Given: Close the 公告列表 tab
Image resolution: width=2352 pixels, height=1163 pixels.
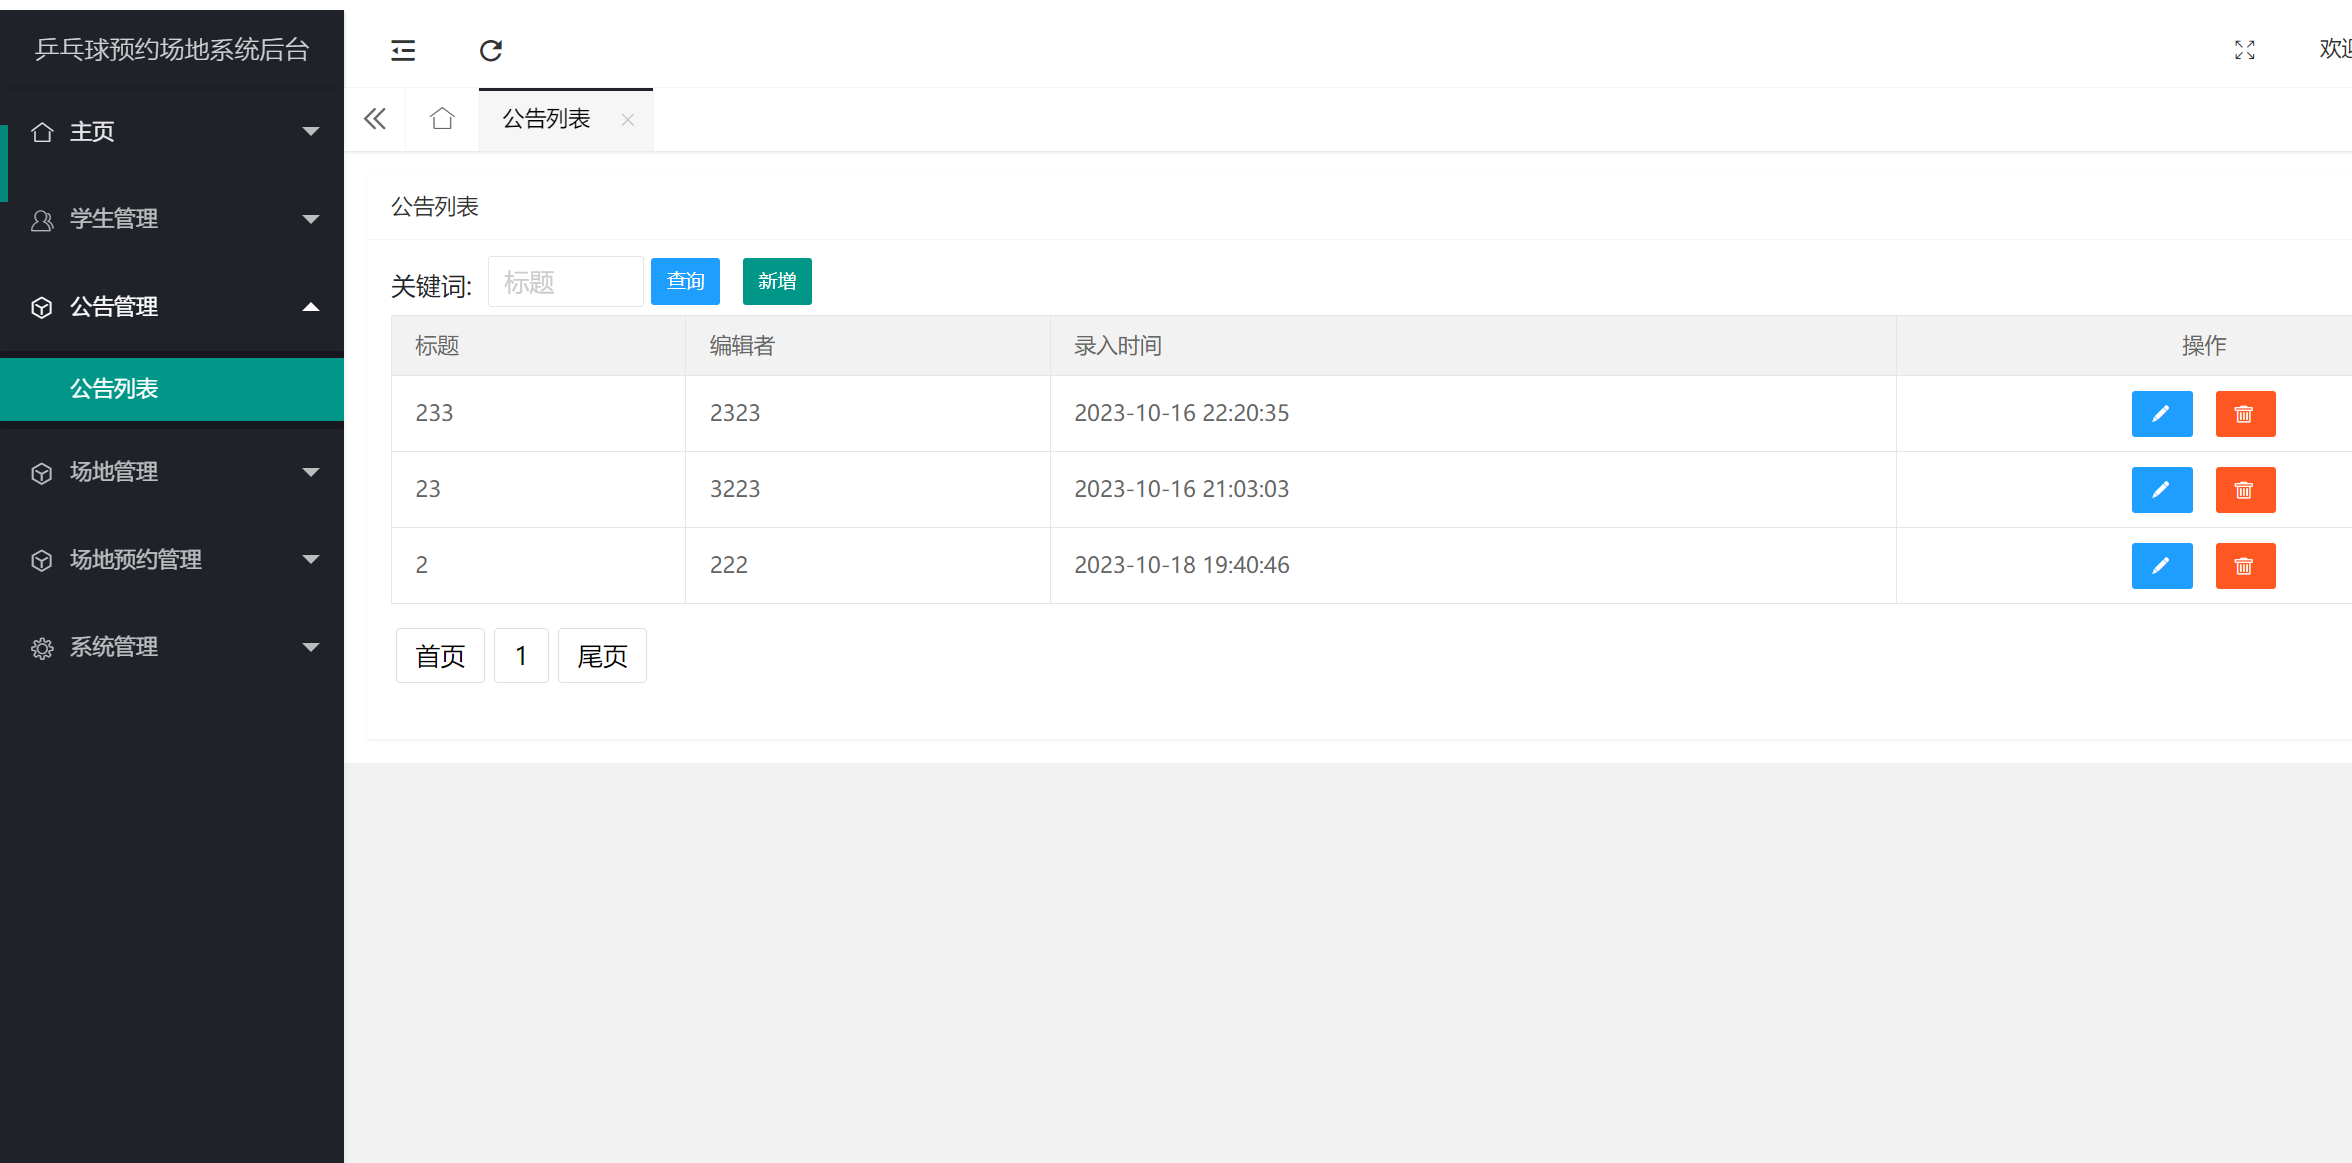Looking at the screenshot, I should pos(627,120).
